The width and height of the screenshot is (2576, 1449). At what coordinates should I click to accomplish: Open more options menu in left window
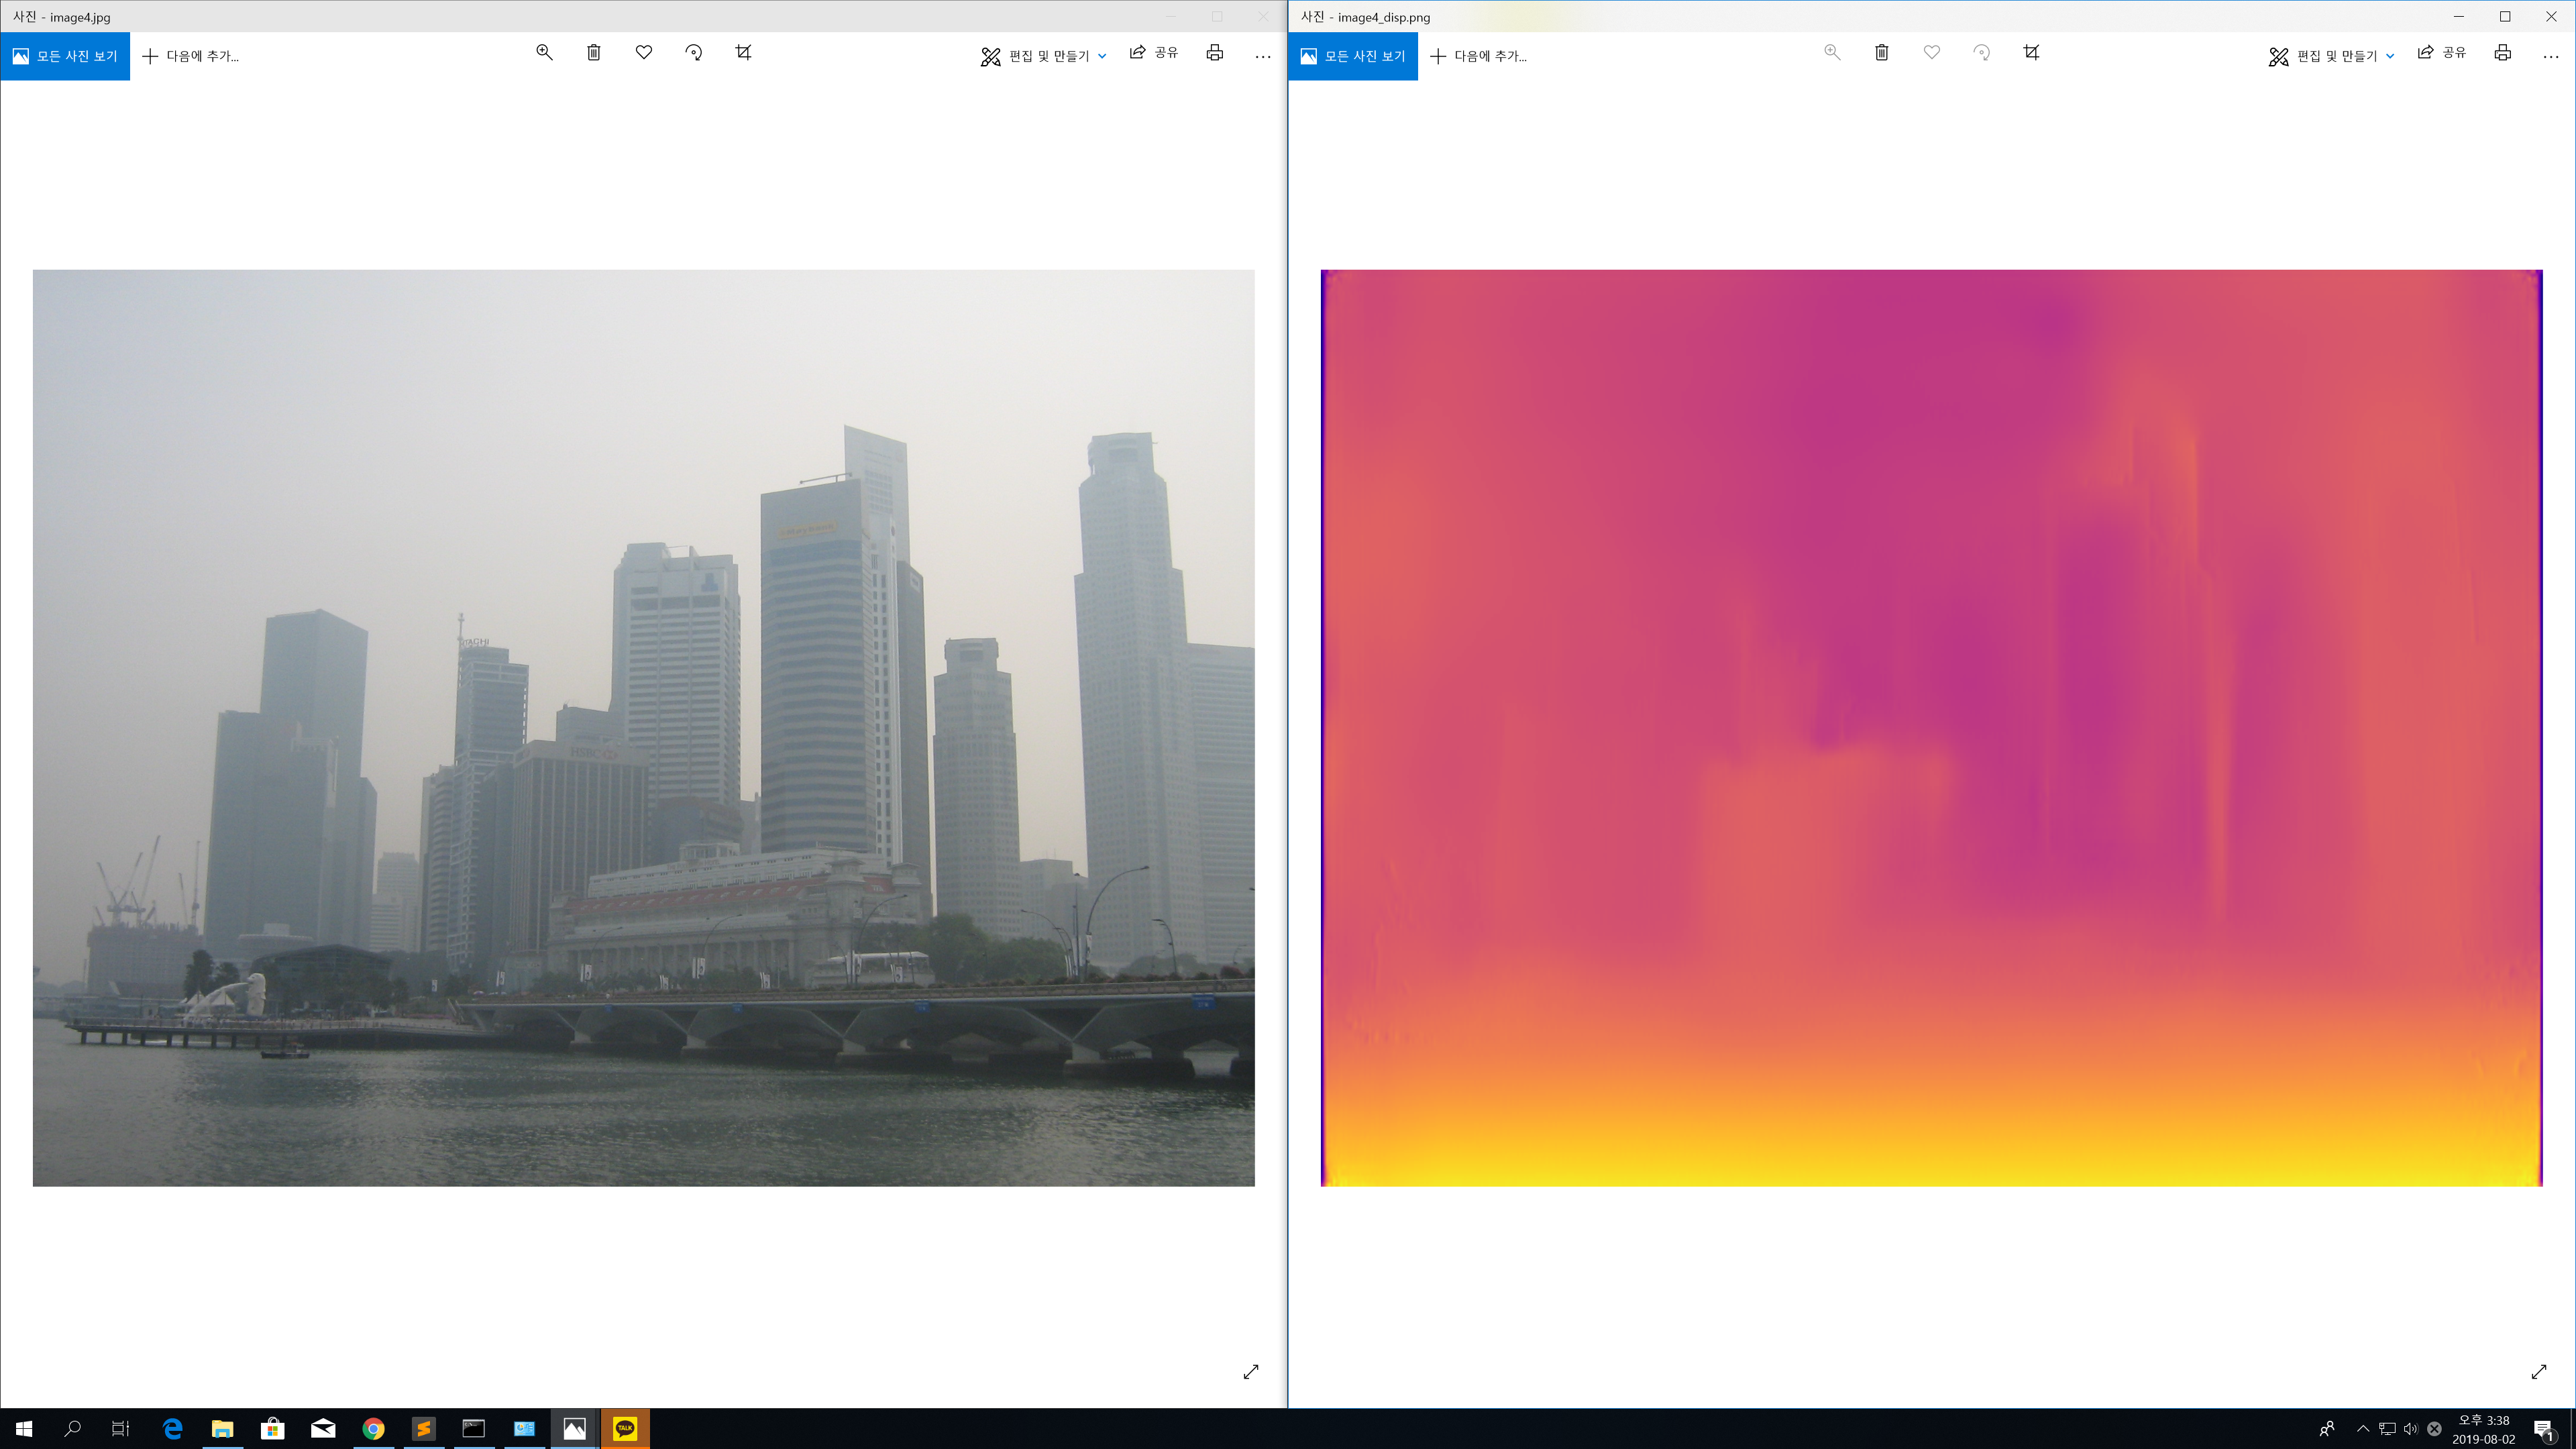pos(1262,56)
